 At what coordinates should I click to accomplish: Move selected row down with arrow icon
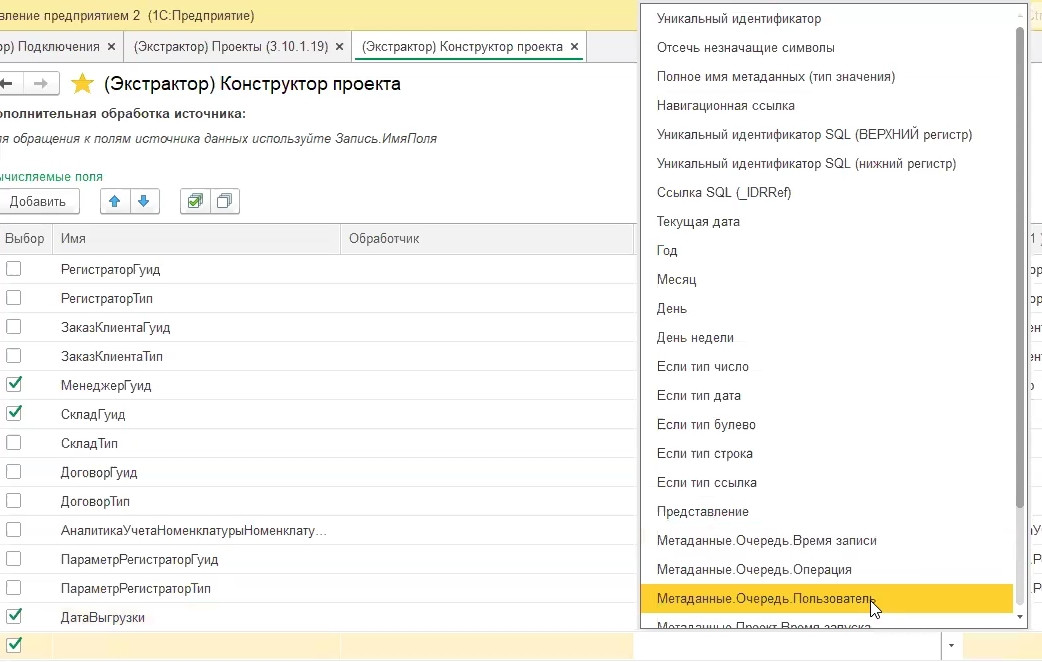(x=144, y=201)
